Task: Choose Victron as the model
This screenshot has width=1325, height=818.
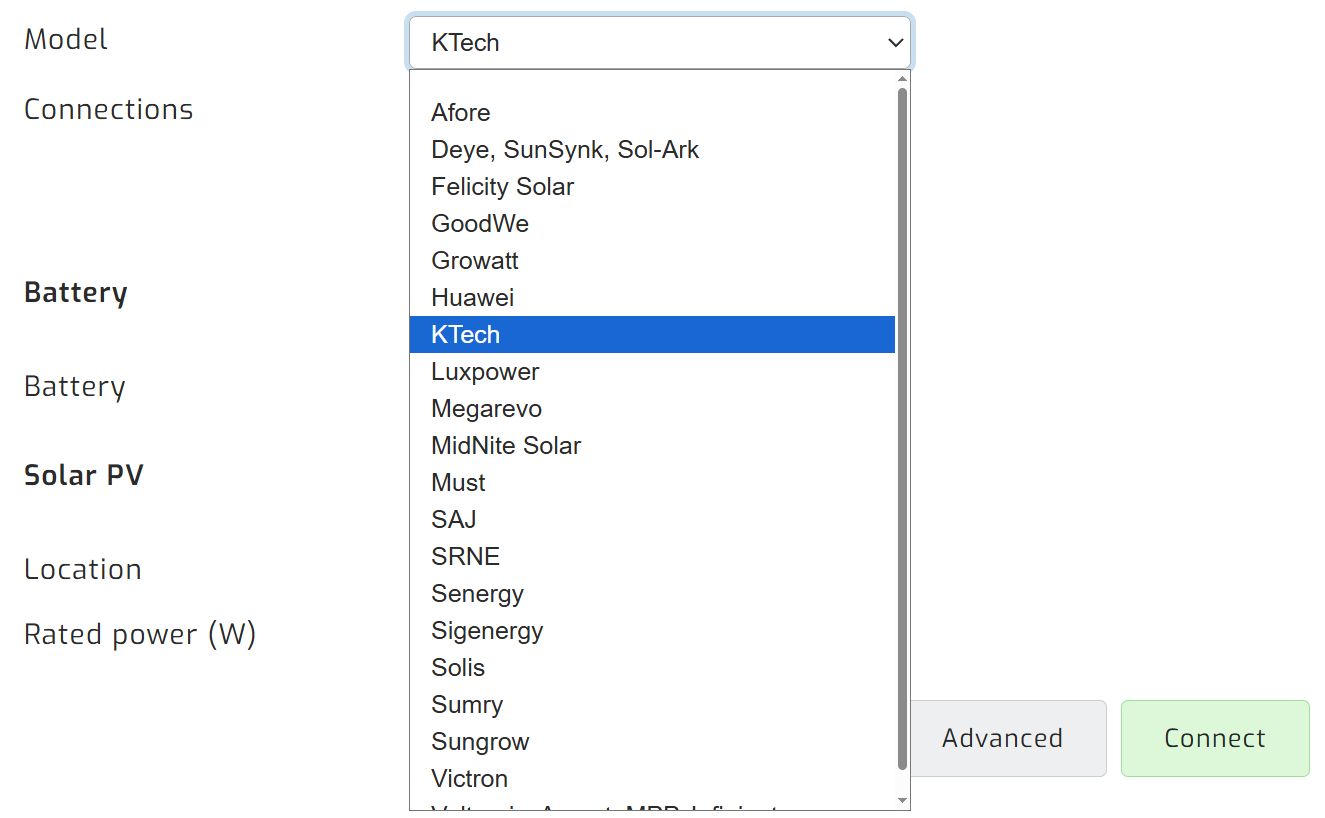Action: click(x=469, y=779)
